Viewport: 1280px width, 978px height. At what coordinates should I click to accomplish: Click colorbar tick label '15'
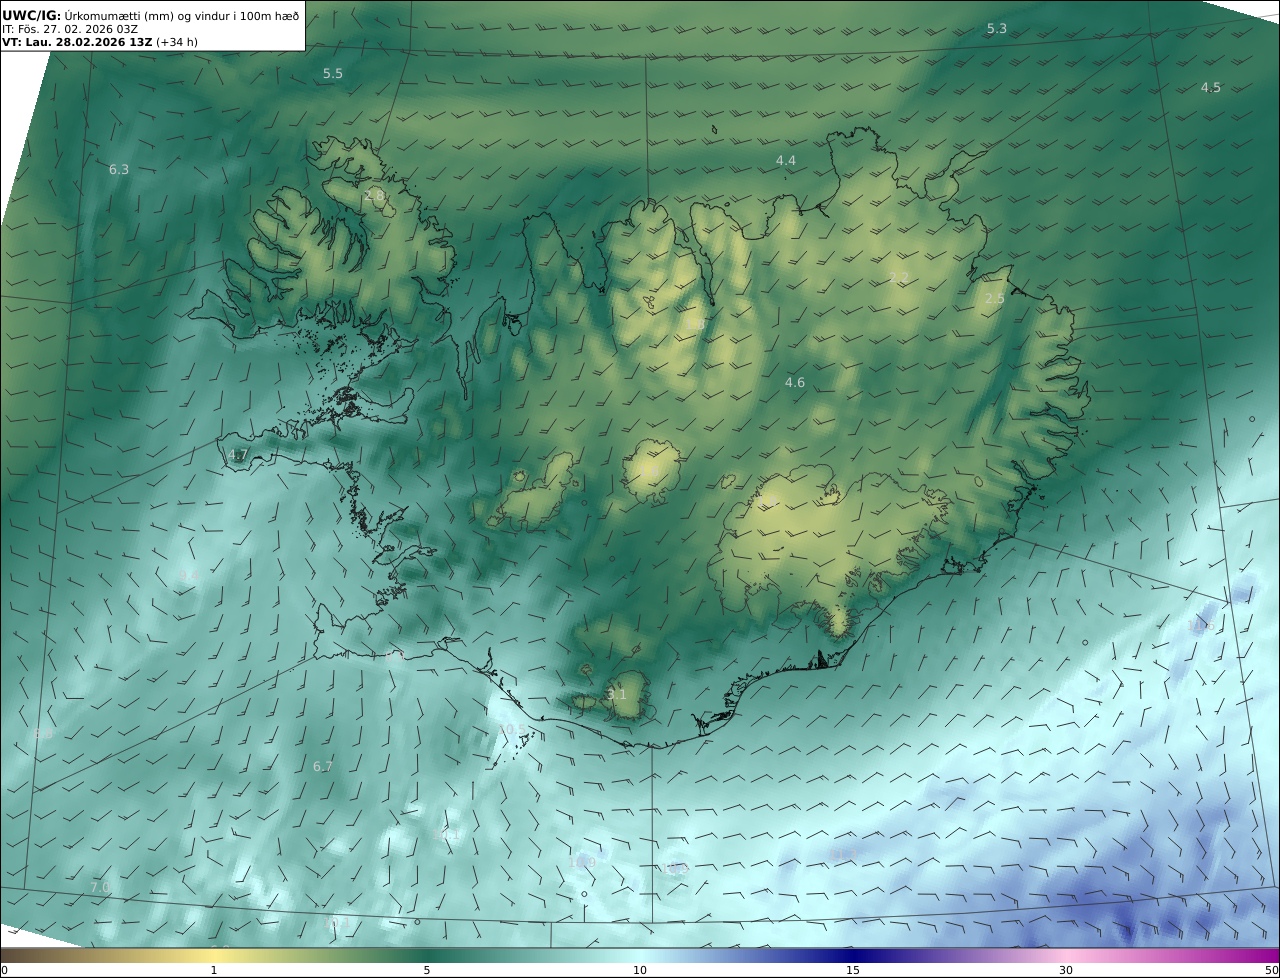click(x=853, y=970)
